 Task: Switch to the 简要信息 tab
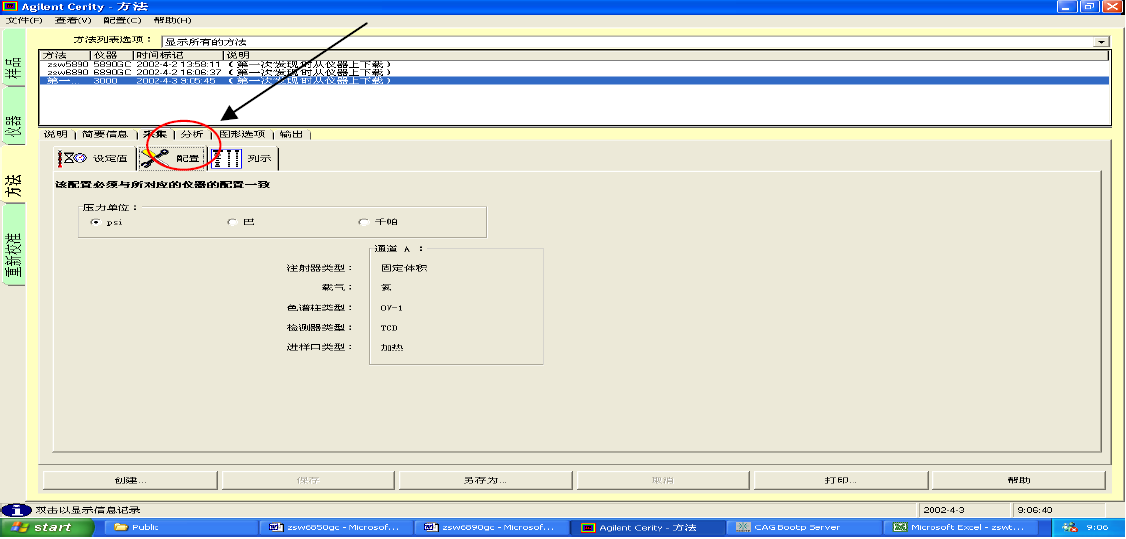pos(105,134)
